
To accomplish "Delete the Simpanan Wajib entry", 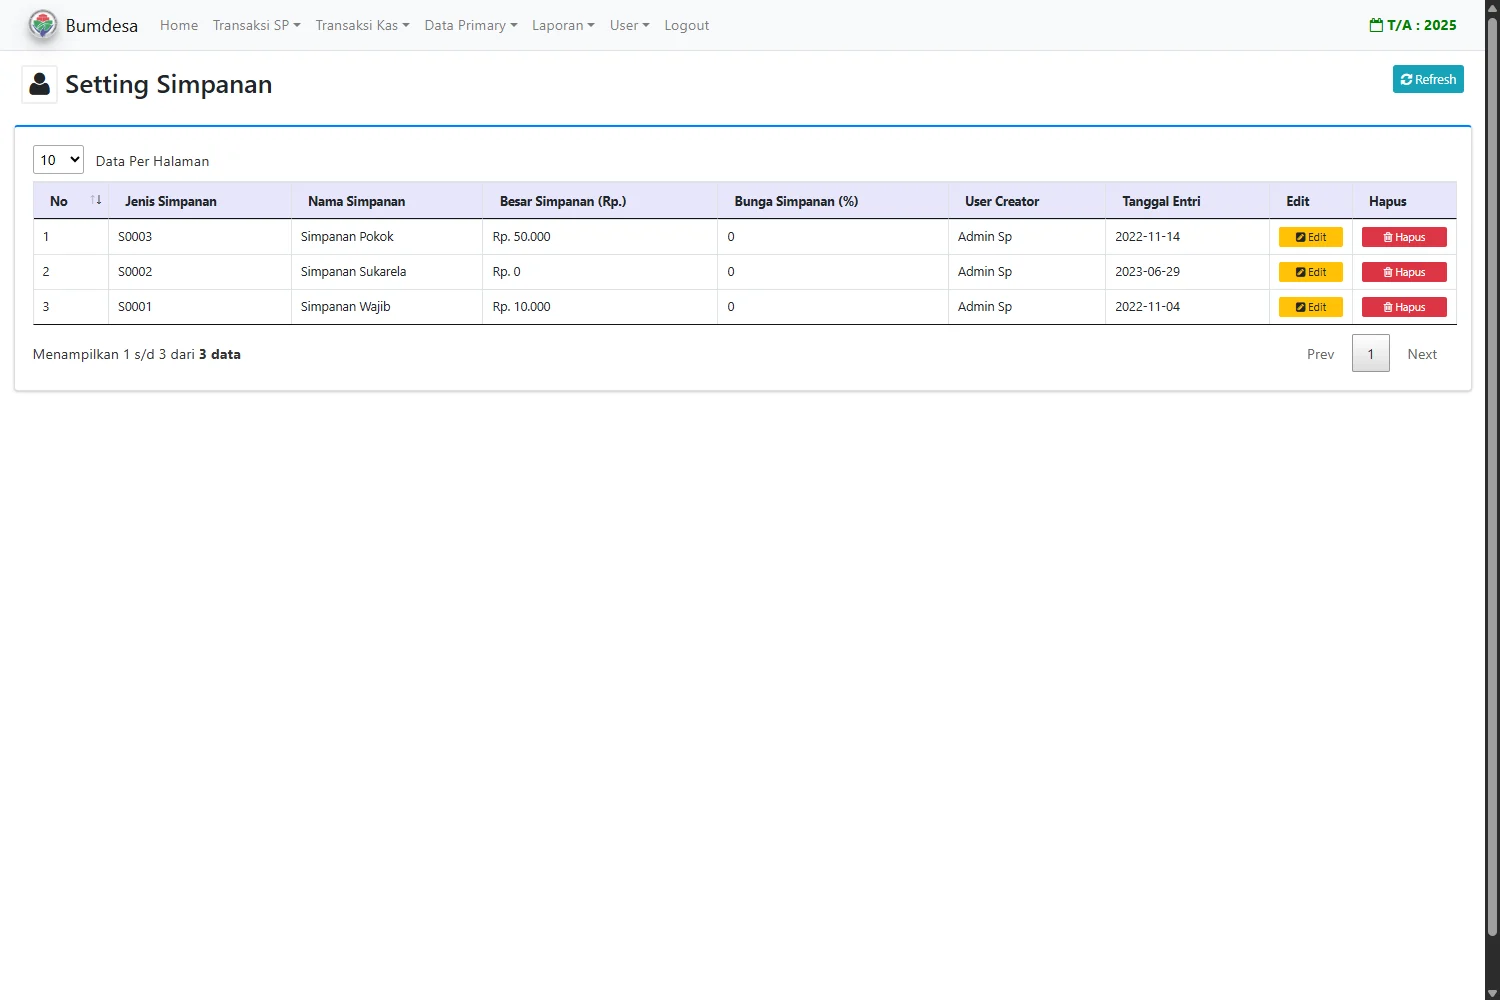I will click(1403, 307).
